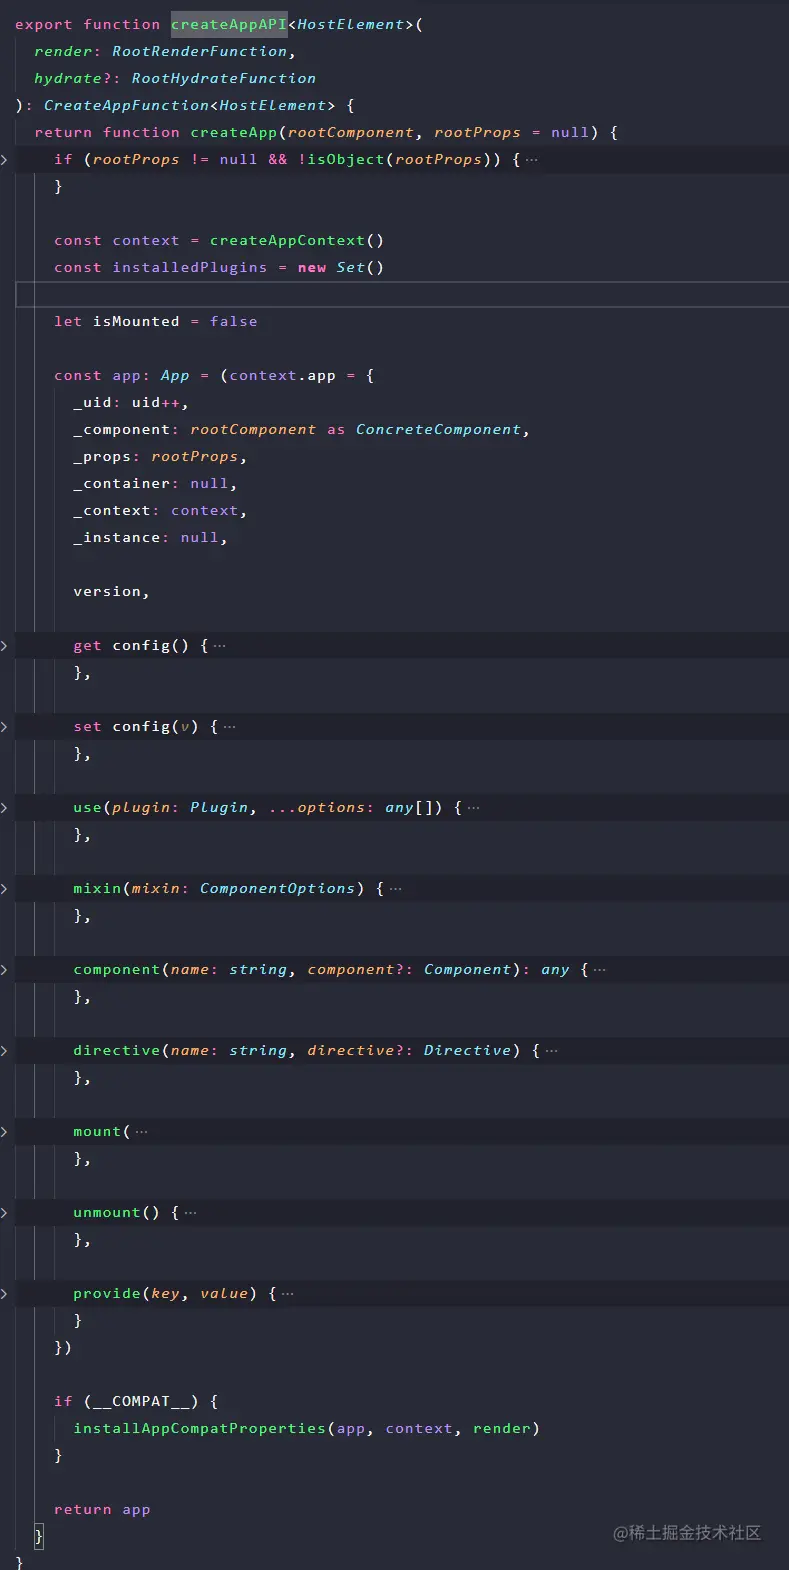The width and height of the screenshot is (789, 1570).
Task: Click the ellipsis after provide(key, value)
Action: tap(287, 1294)
